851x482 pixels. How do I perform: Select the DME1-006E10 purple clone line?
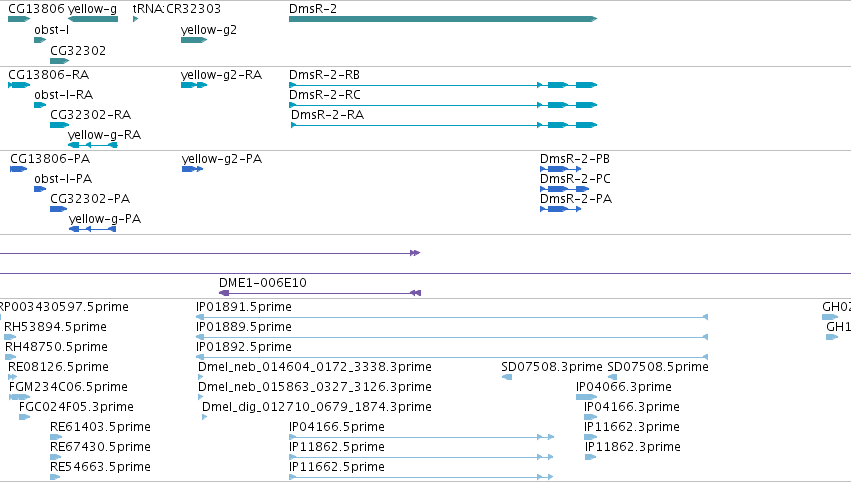click(320, 293)
